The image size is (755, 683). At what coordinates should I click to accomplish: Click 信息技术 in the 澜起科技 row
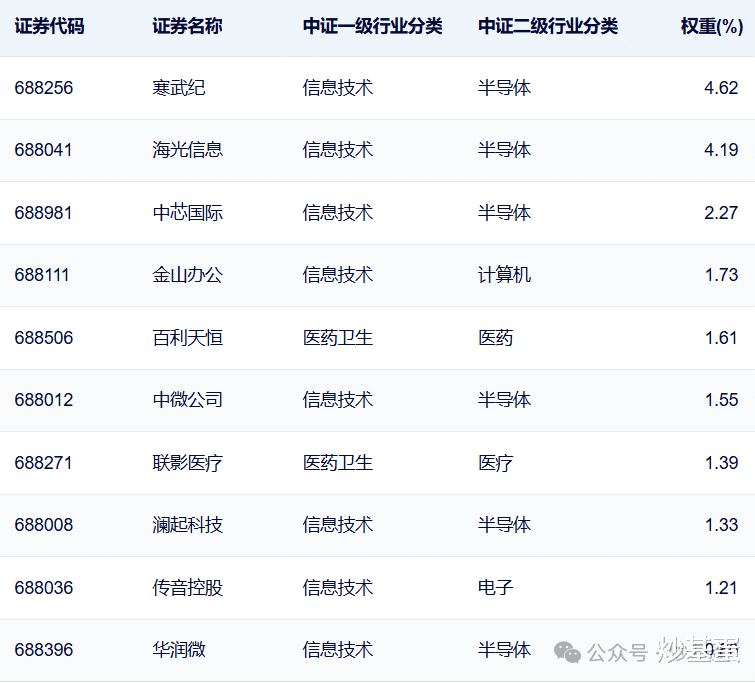click(x=338, y=525)
